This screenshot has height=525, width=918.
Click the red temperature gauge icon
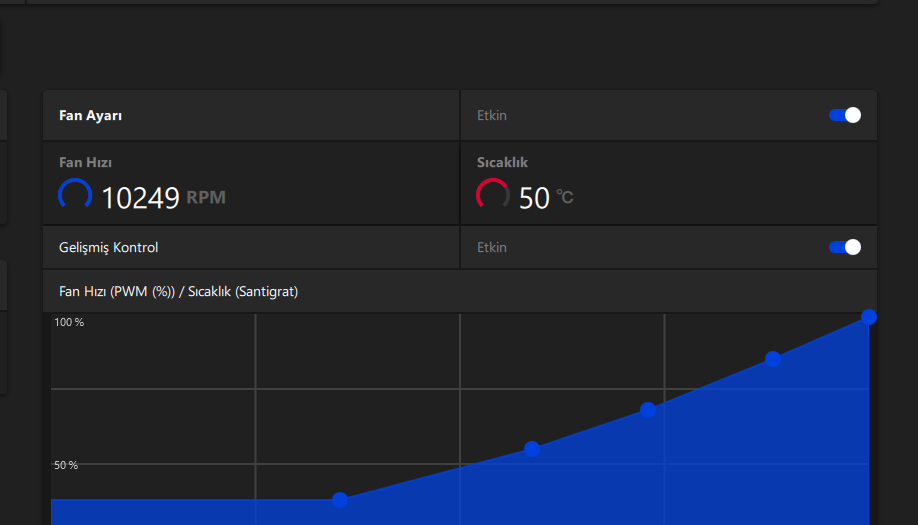click(492, 195)
